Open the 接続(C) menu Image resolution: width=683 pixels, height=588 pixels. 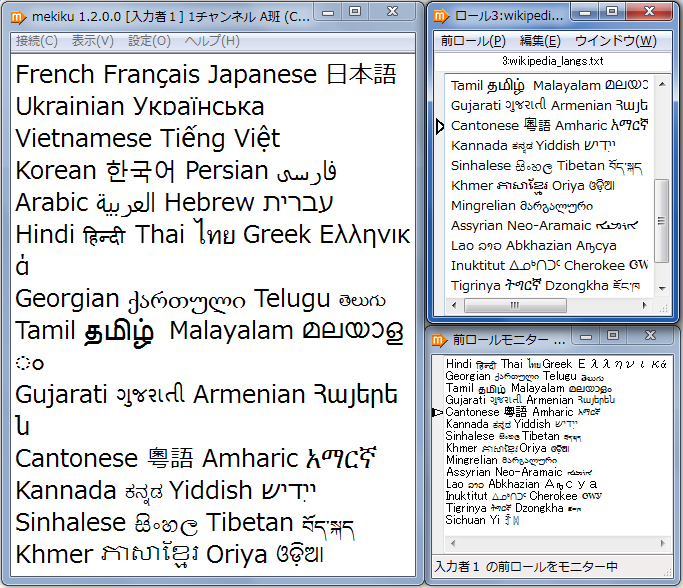click(36, 41)
